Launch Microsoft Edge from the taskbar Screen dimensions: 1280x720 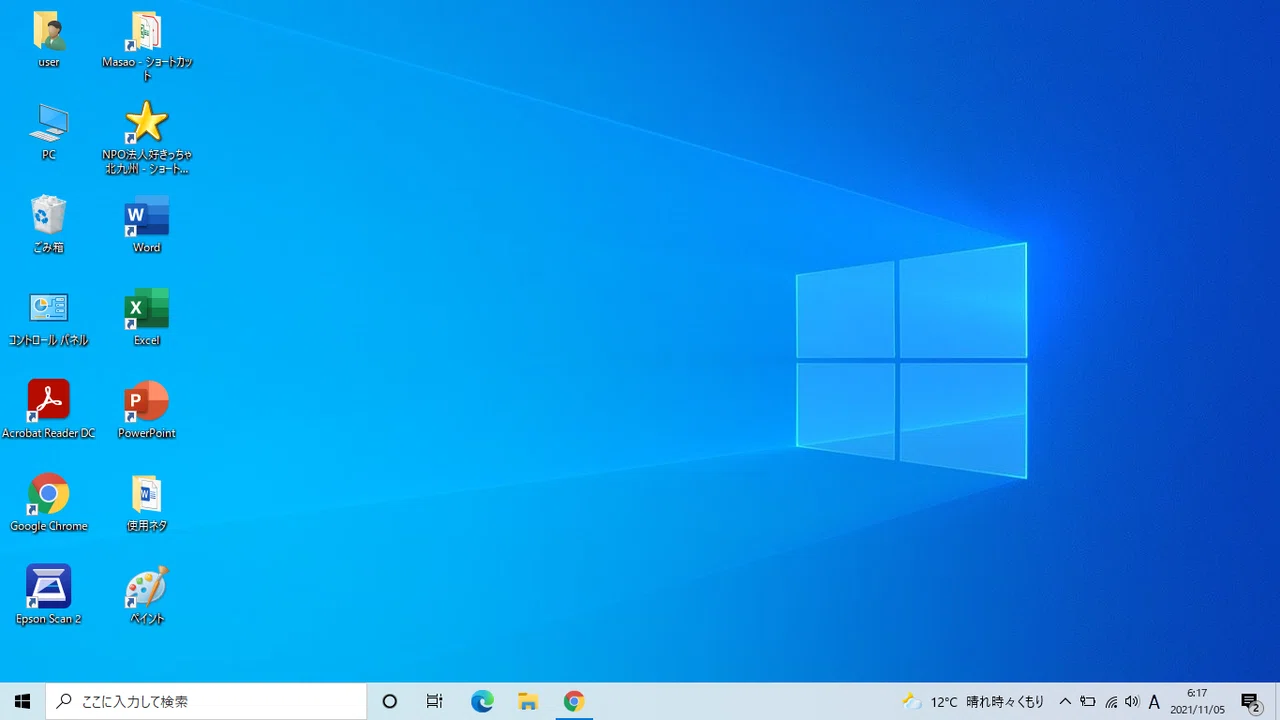[x=482, y=701]
